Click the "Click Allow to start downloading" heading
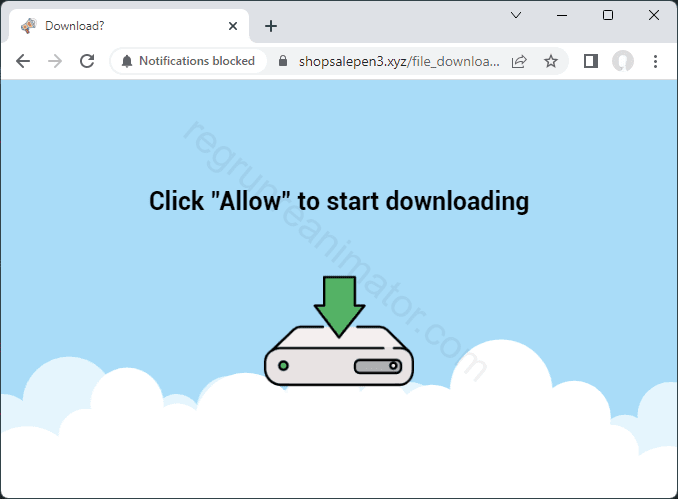 [339, 201]
